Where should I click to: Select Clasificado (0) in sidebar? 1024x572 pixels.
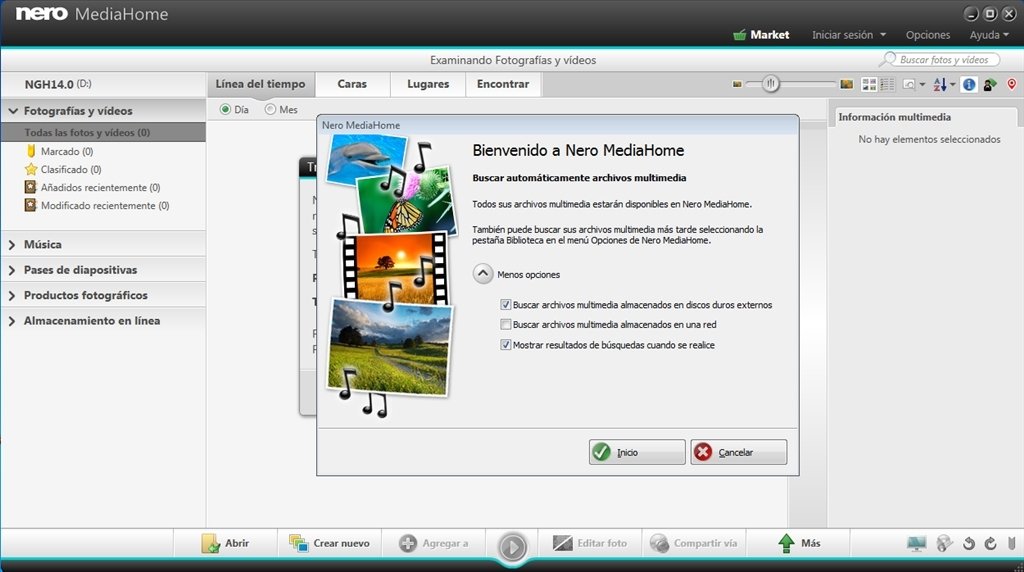click(x=71, y=170)
